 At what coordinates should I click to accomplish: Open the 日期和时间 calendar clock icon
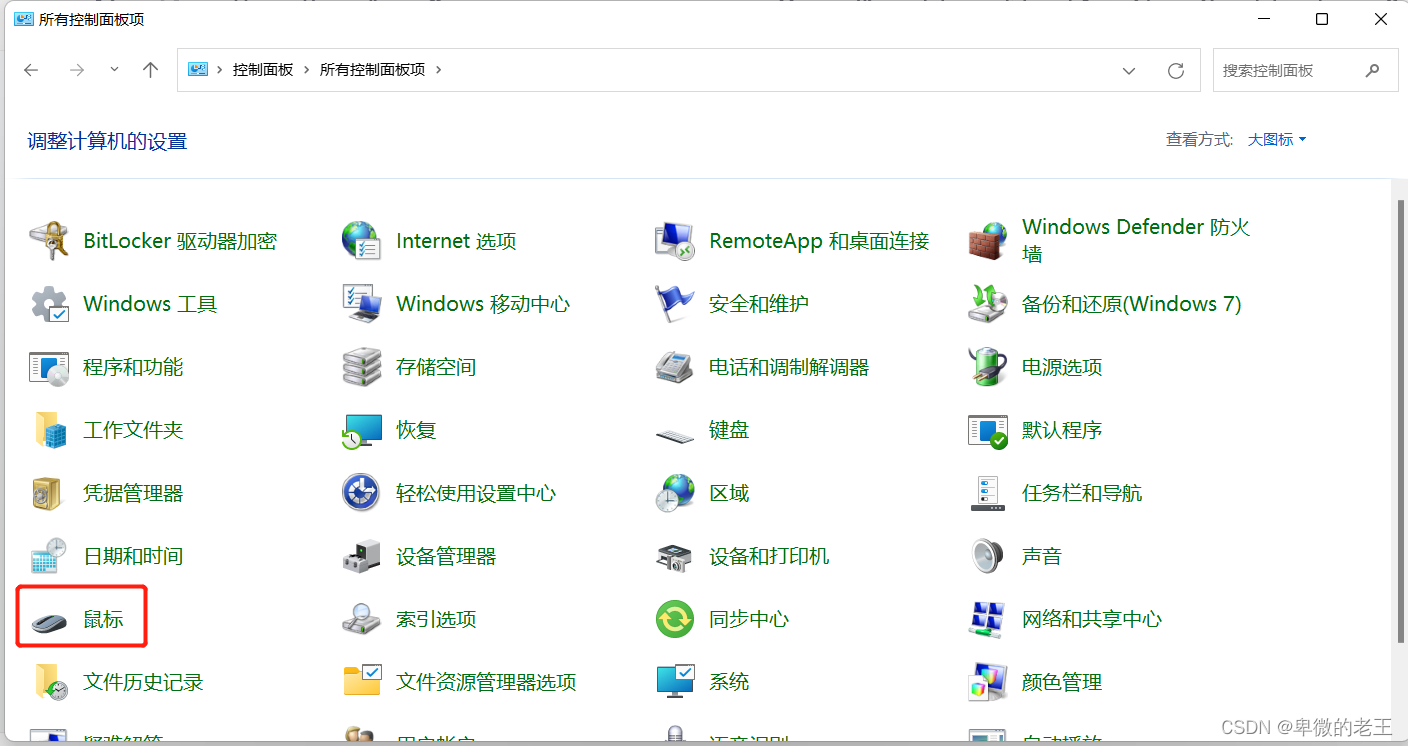[48, 556]
